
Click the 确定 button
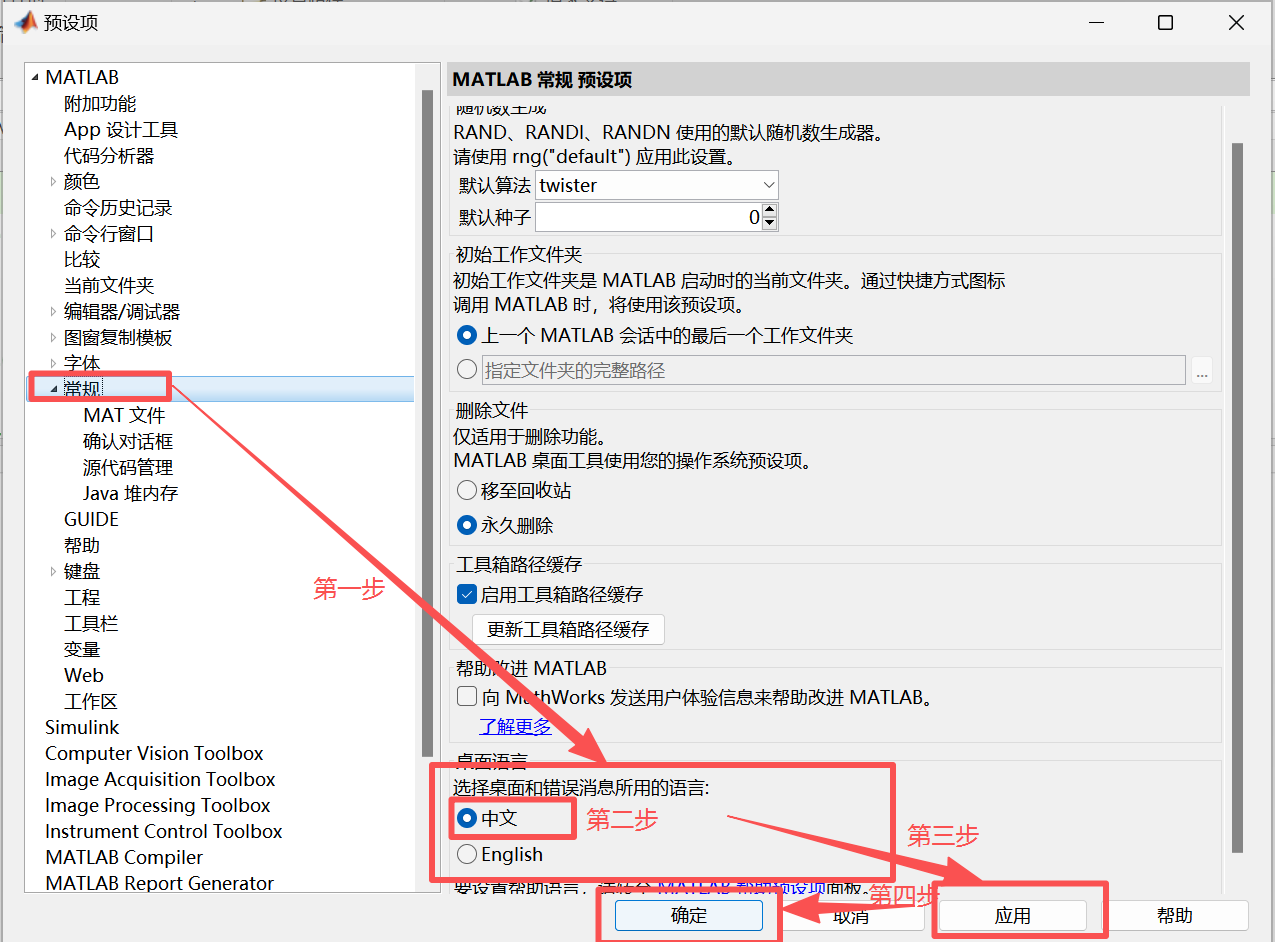point(689,916)
